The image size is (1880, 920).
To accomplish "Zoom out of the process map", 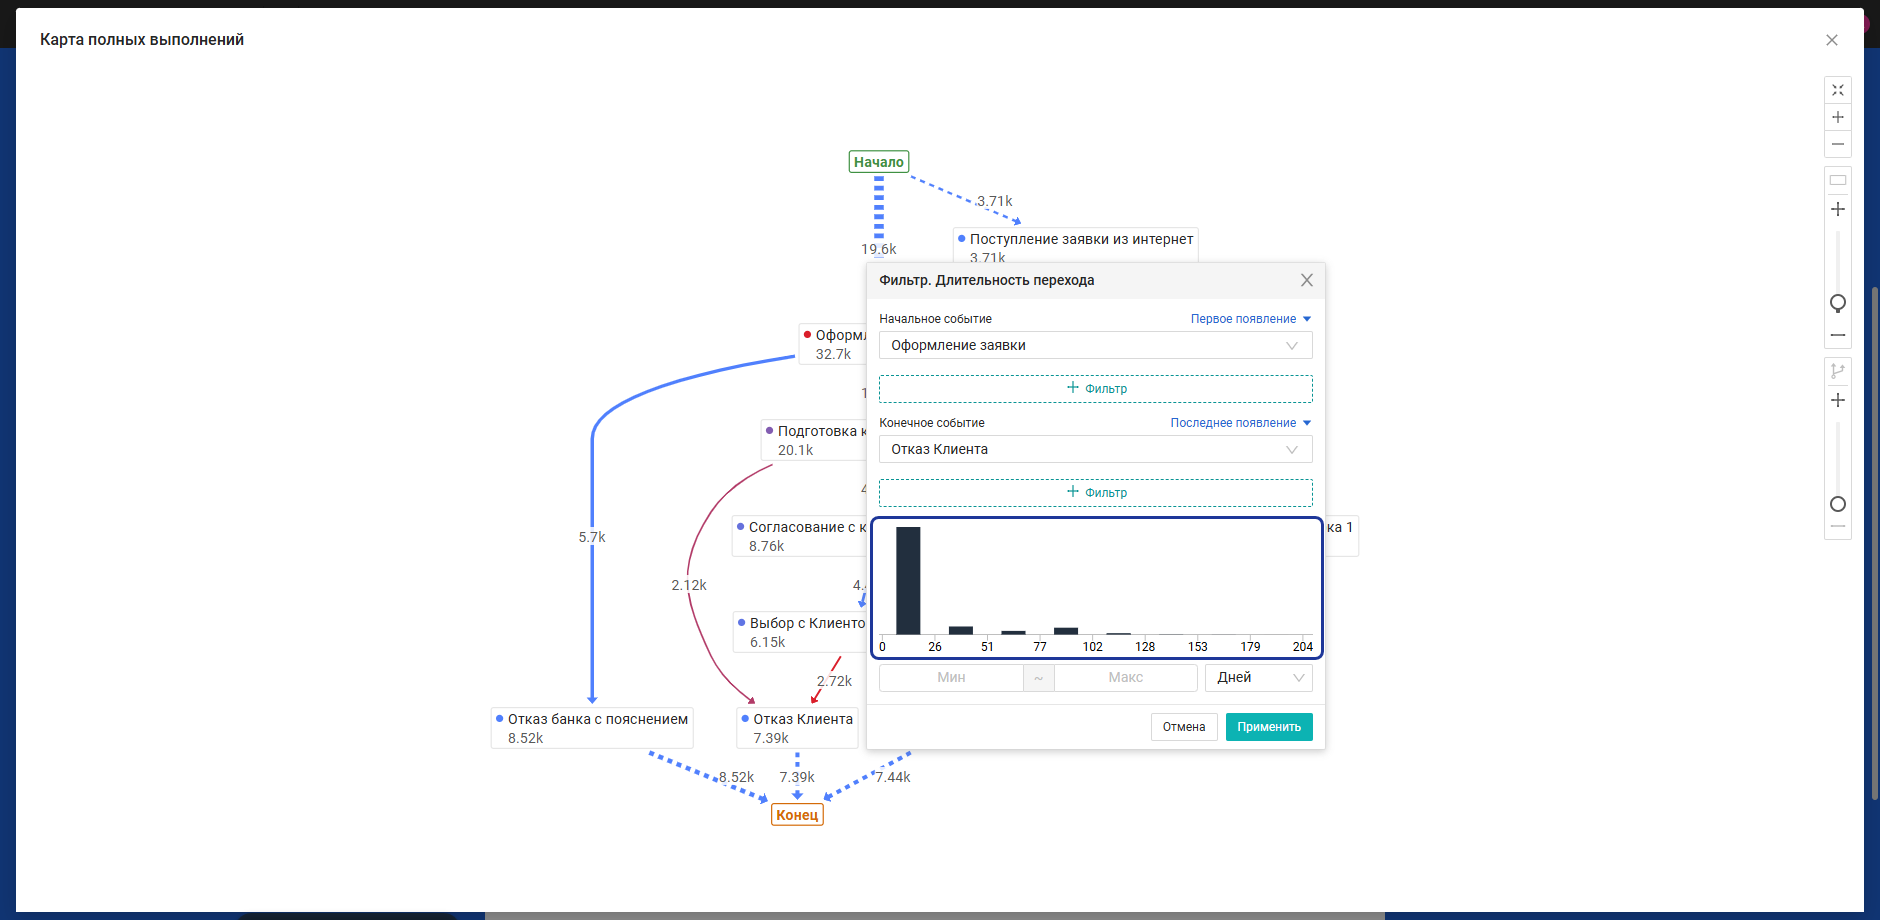I will [1838, 144].
